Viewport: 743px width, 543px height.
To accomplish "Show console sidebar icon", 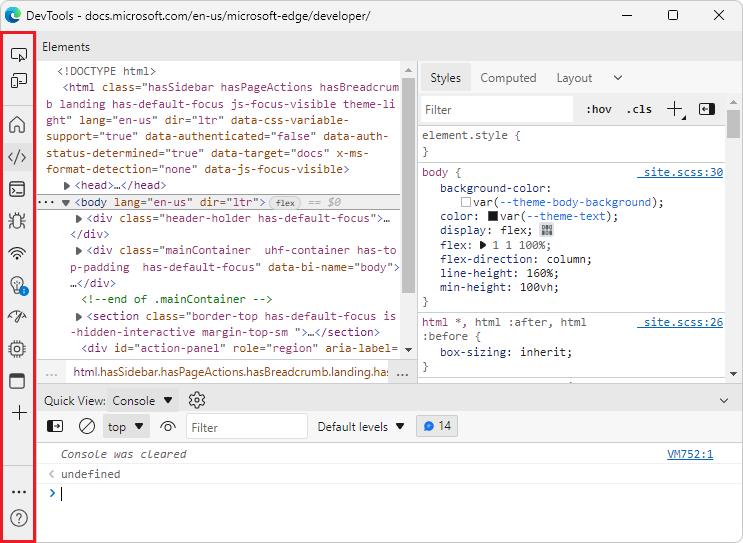I will [55, 426].
